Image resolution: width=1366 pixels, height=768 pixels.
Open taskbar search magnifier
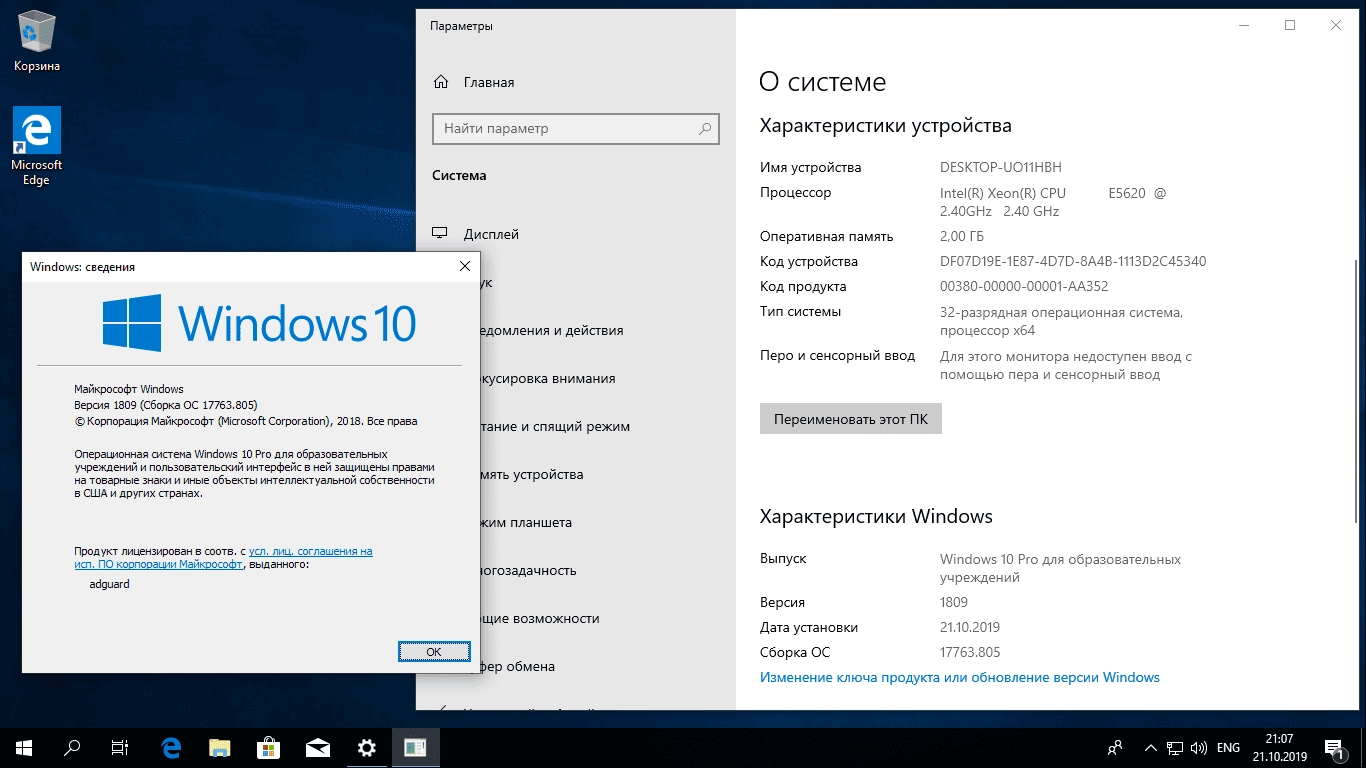click(72, 747)
